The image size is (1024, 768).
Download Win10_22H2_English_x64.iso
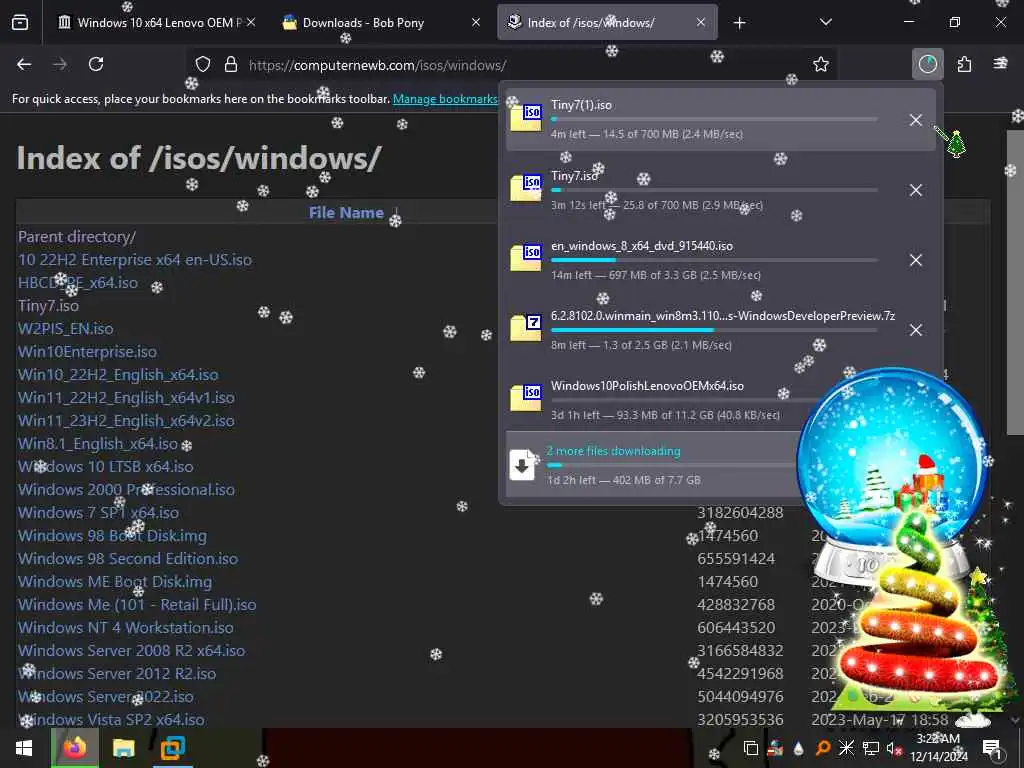(118, 375)
